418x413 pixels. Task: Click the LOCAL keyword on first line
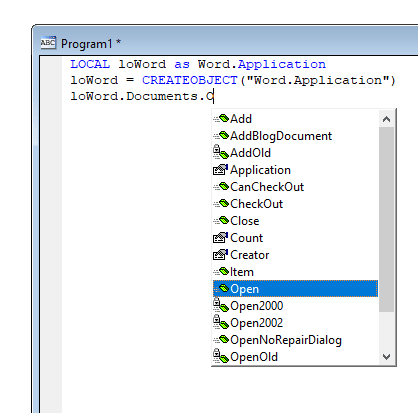coord(90,64)
